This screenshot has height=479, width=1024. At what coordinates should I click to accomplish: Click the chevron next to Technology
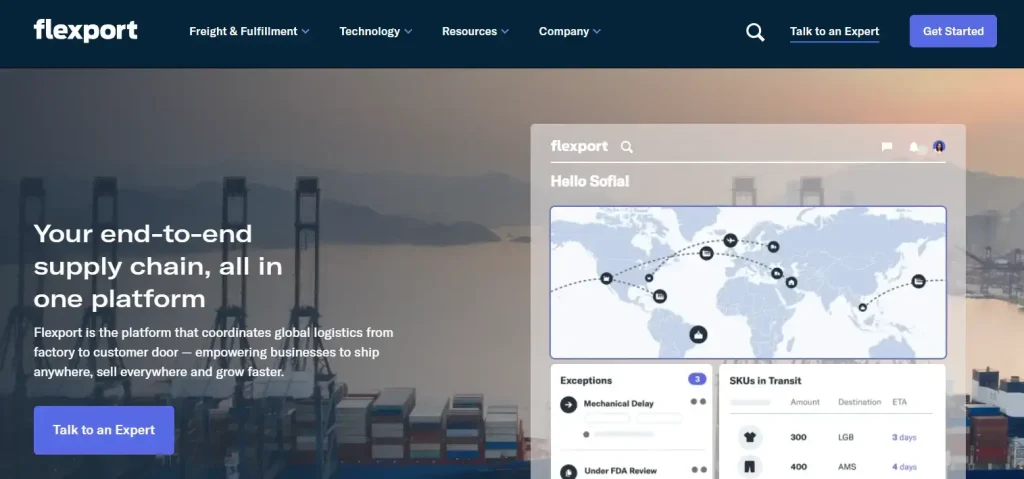[408, 31]
